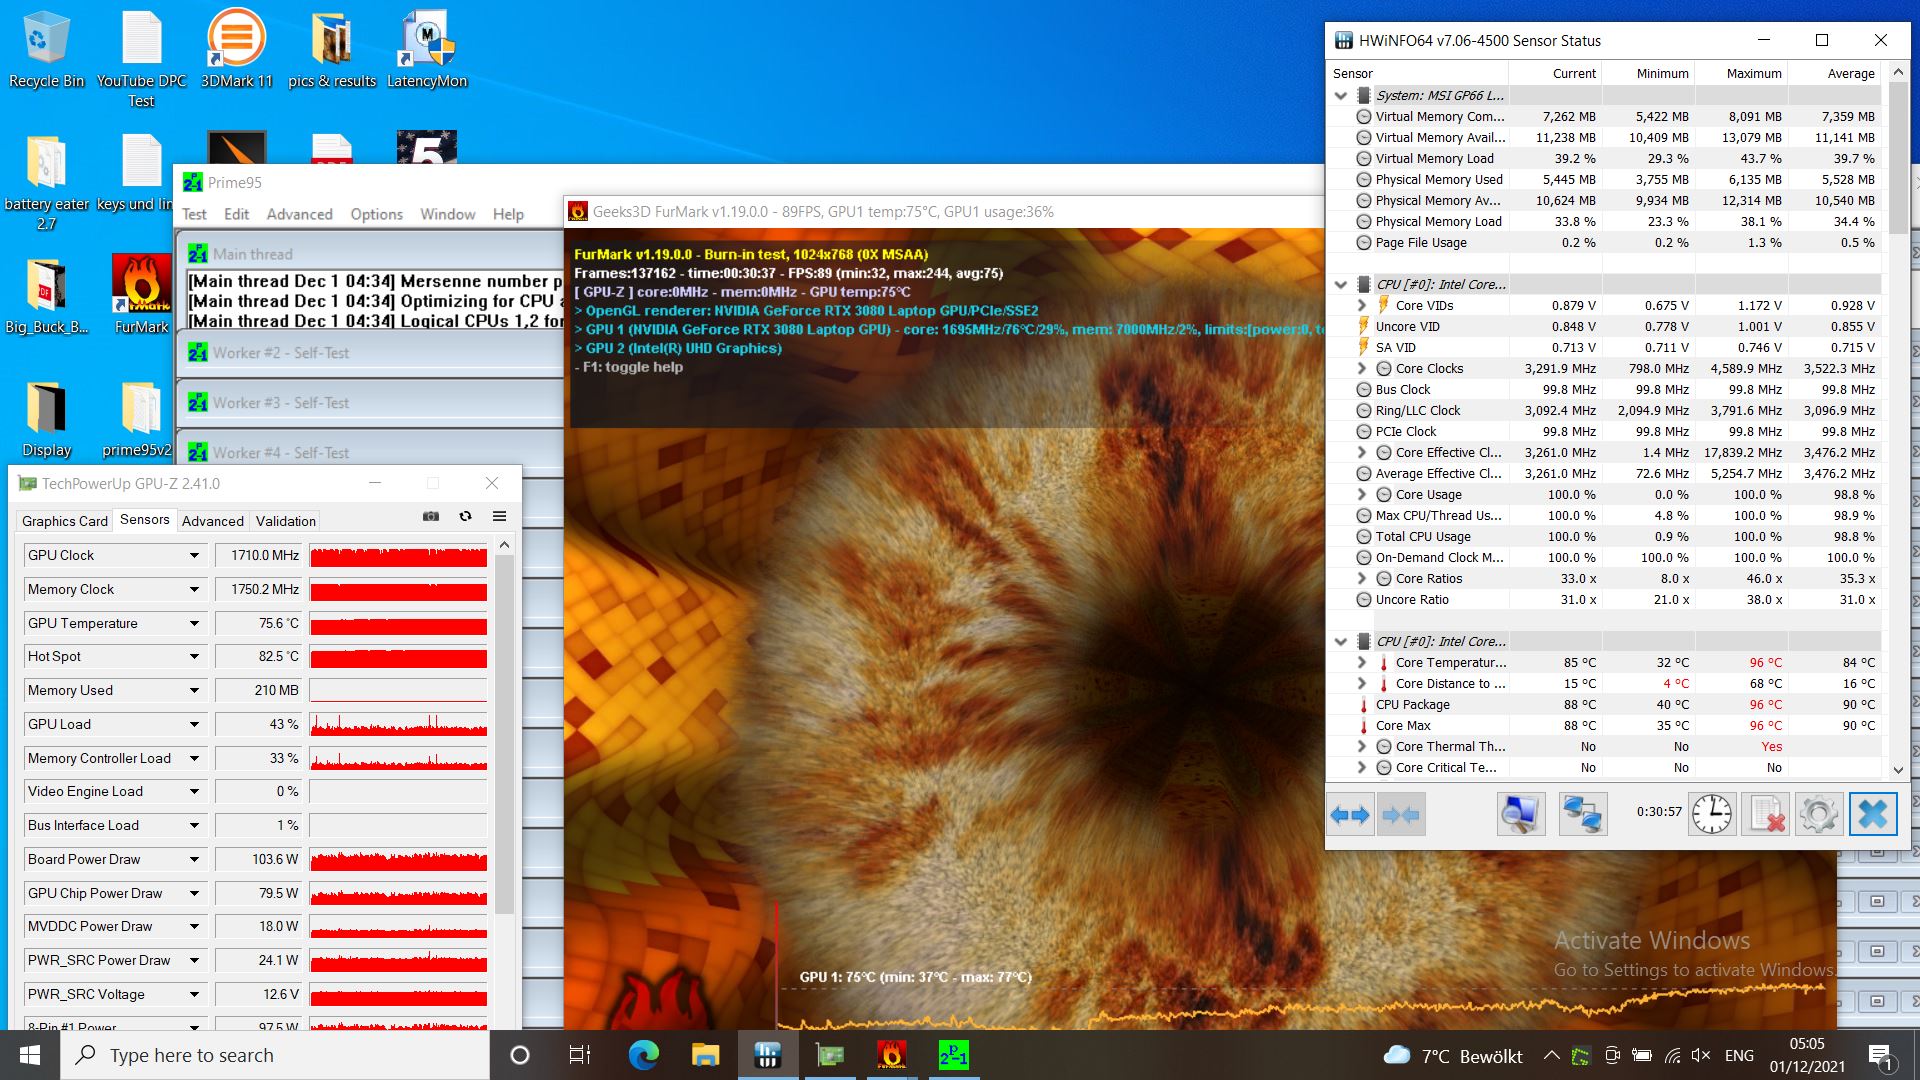Open Prime95 Window menu
The height and width of the screenshot is (1080, 1920).
(x=448, y=214)
